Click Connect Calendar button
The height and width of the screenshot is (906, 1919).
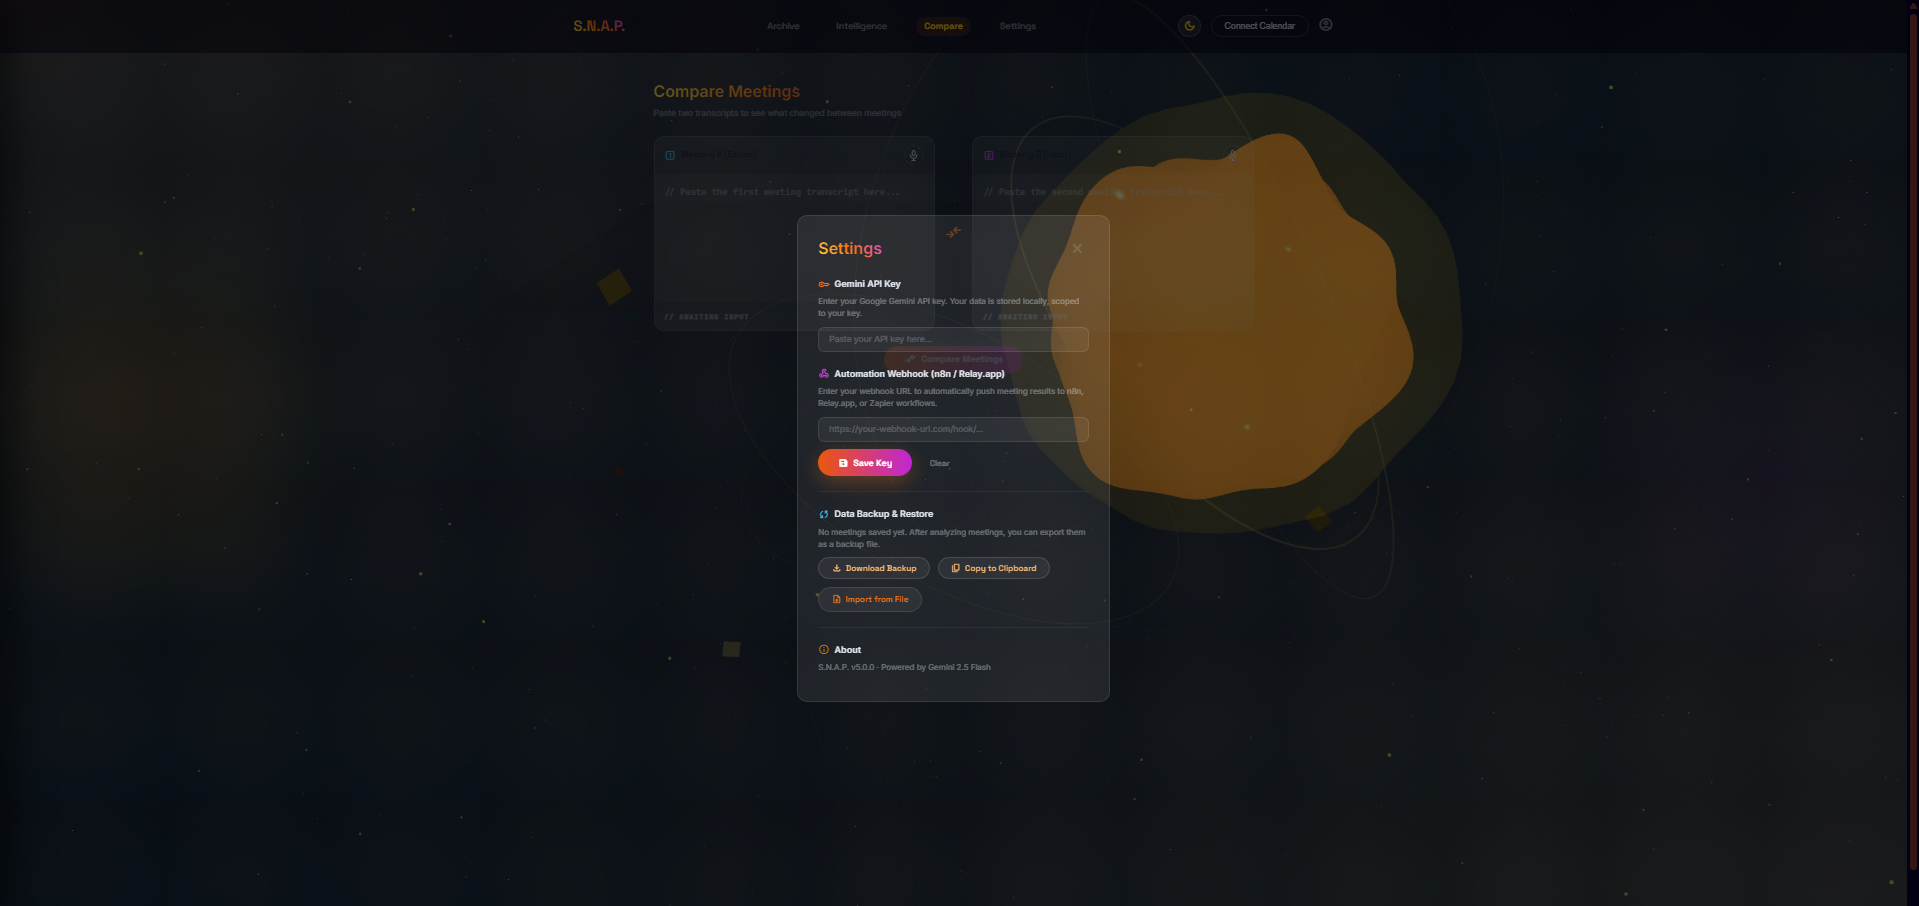point(1259,26)
